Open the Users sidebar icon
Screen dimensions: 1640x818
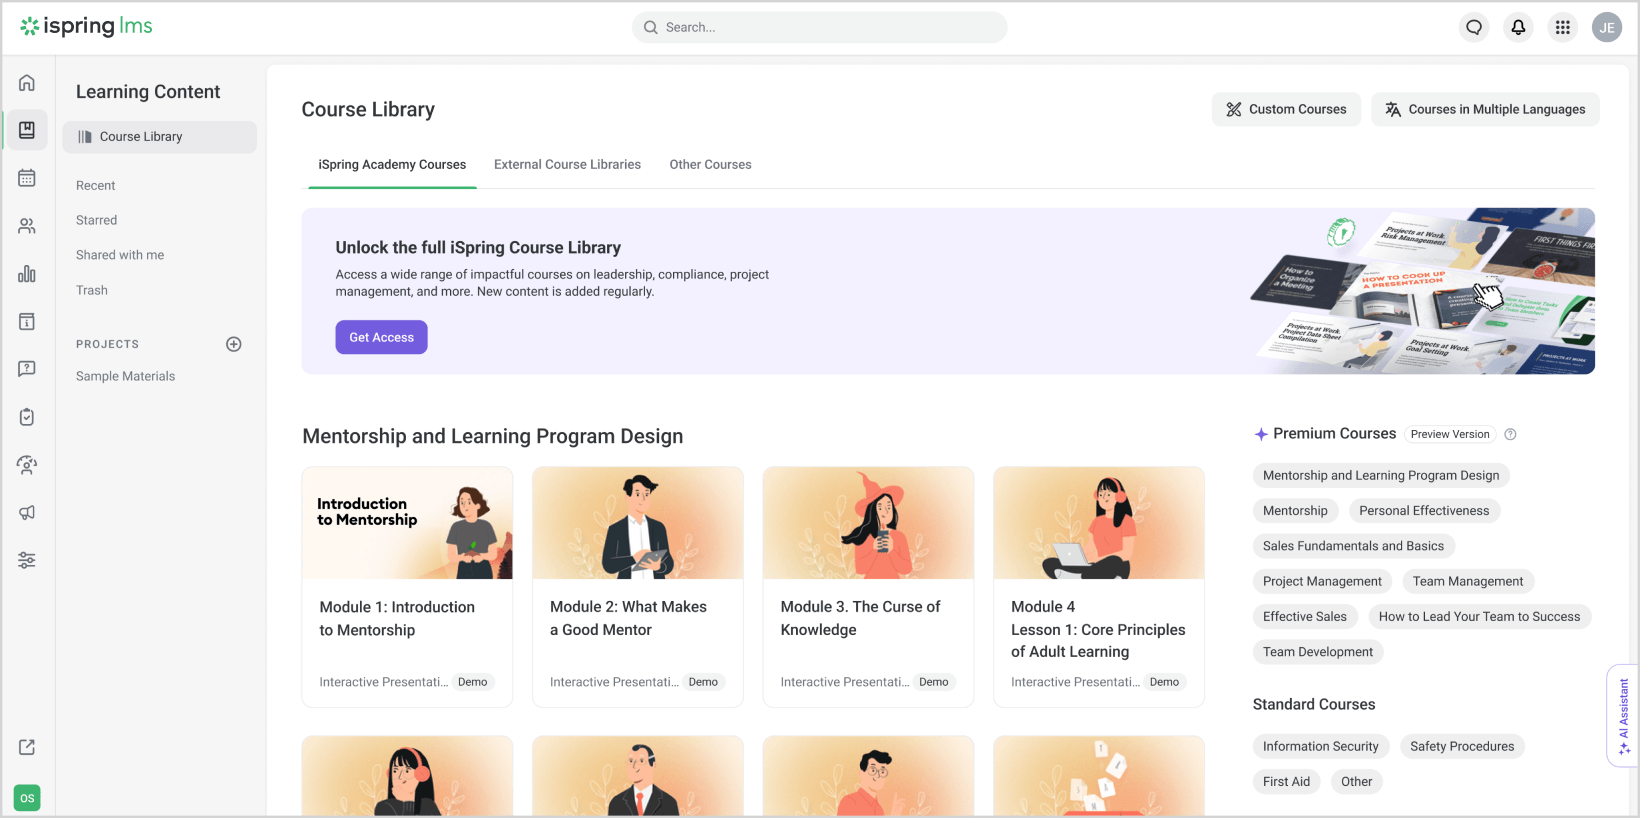pos(27,226)
